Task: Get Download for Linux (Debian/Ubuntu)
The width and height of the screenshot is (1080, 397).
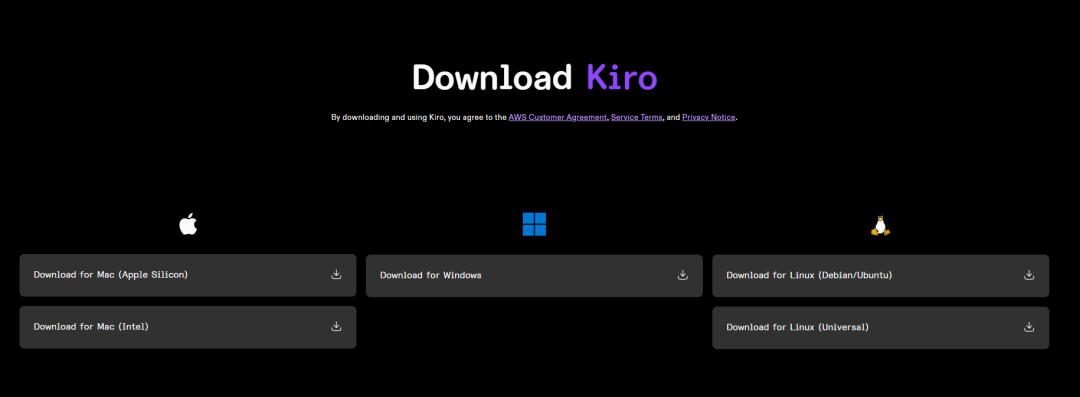Action: [880, 276]
